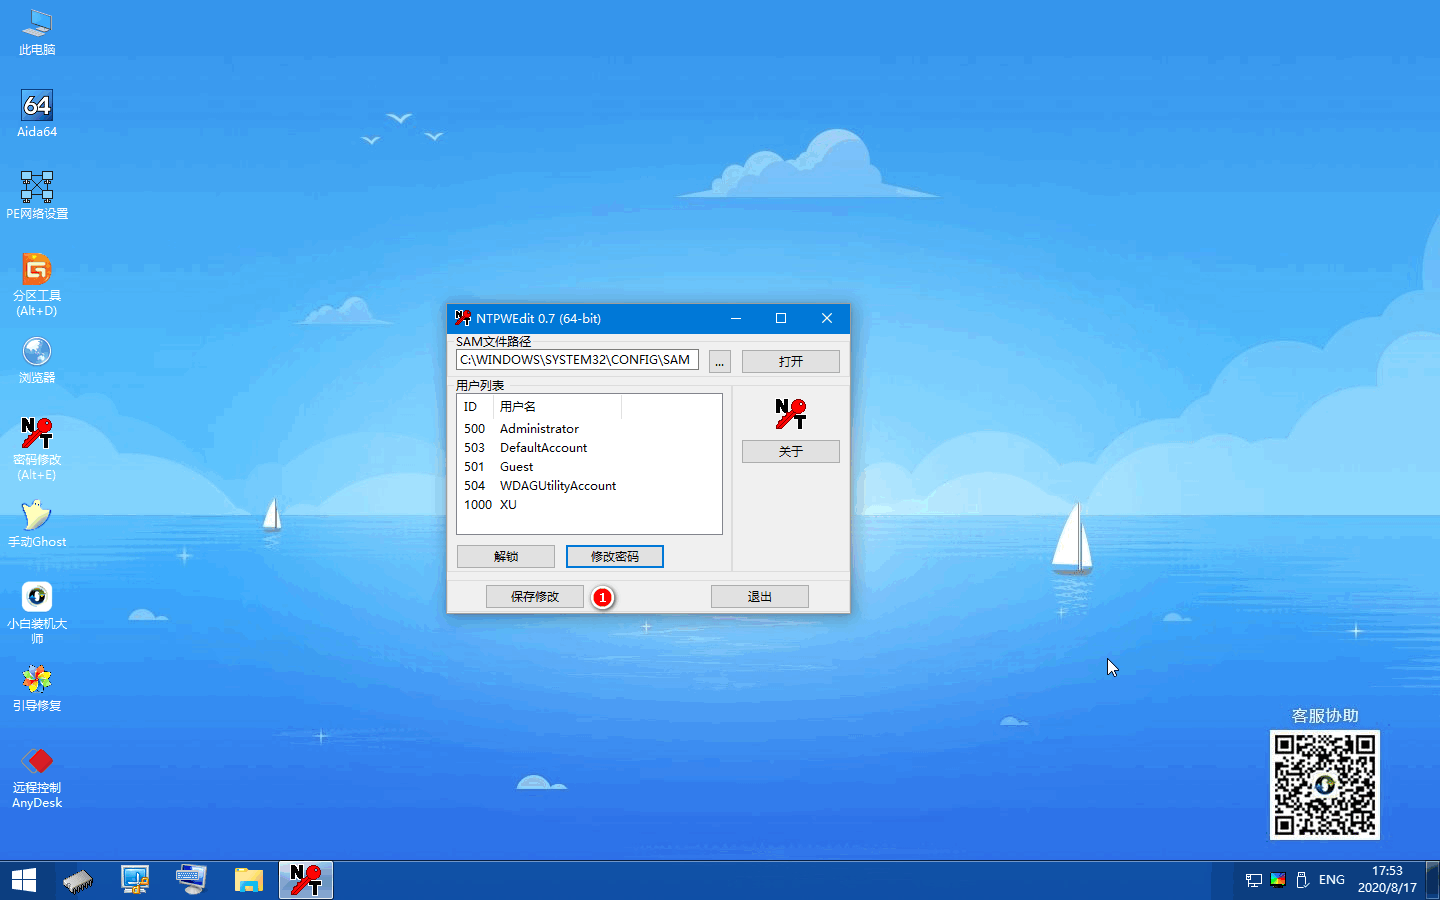Viewport: 1440px width, 902px height.
Task: Click the SAM file path field
Action: 576,360
